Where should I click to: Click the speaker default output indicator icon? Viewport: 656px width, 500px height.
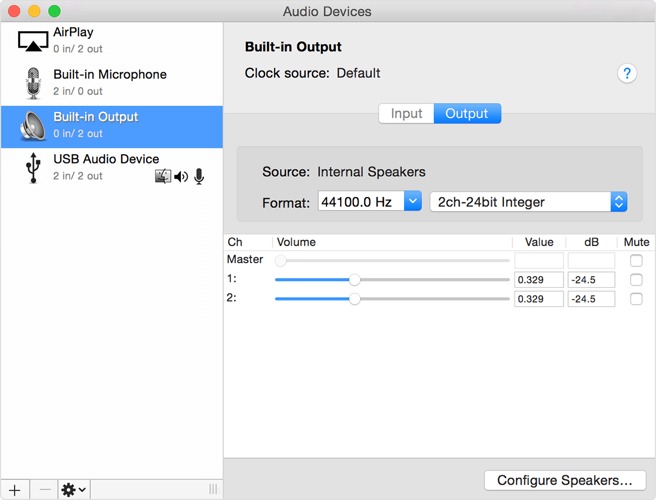tap(181, 177)
